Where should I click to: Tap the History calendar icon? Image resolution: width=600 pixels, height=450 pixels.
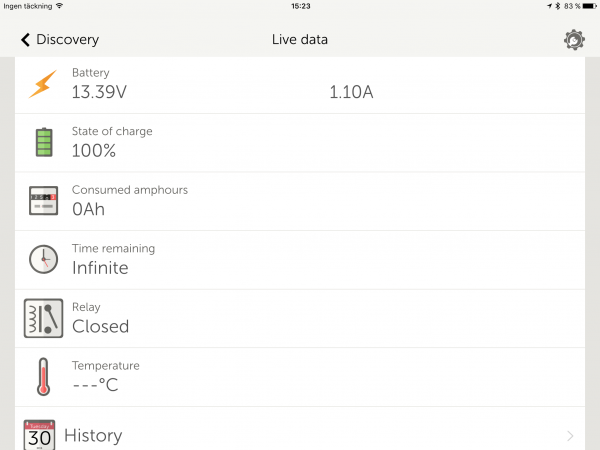(40, 435)
